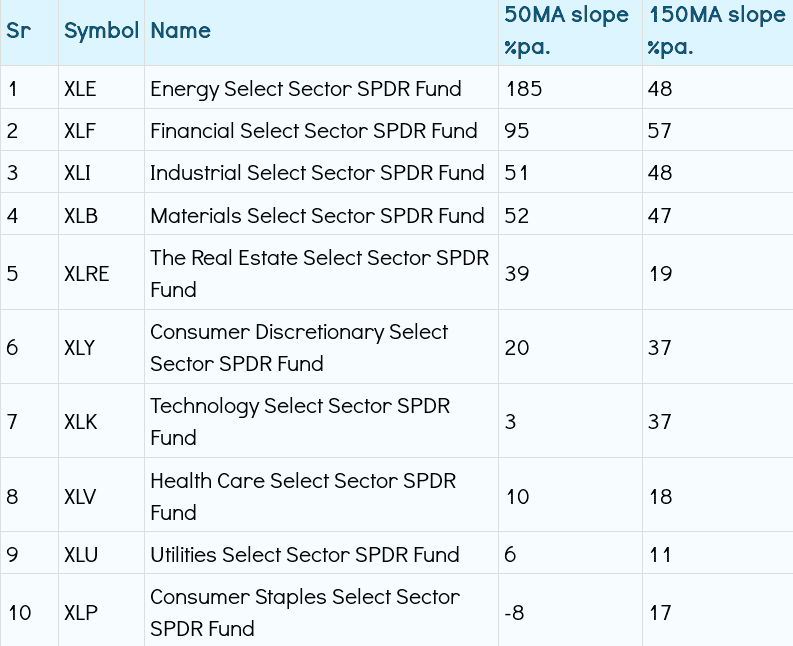
Task: Click Energy Select Sector SPDR Fund name
Action: click(305, 89)
